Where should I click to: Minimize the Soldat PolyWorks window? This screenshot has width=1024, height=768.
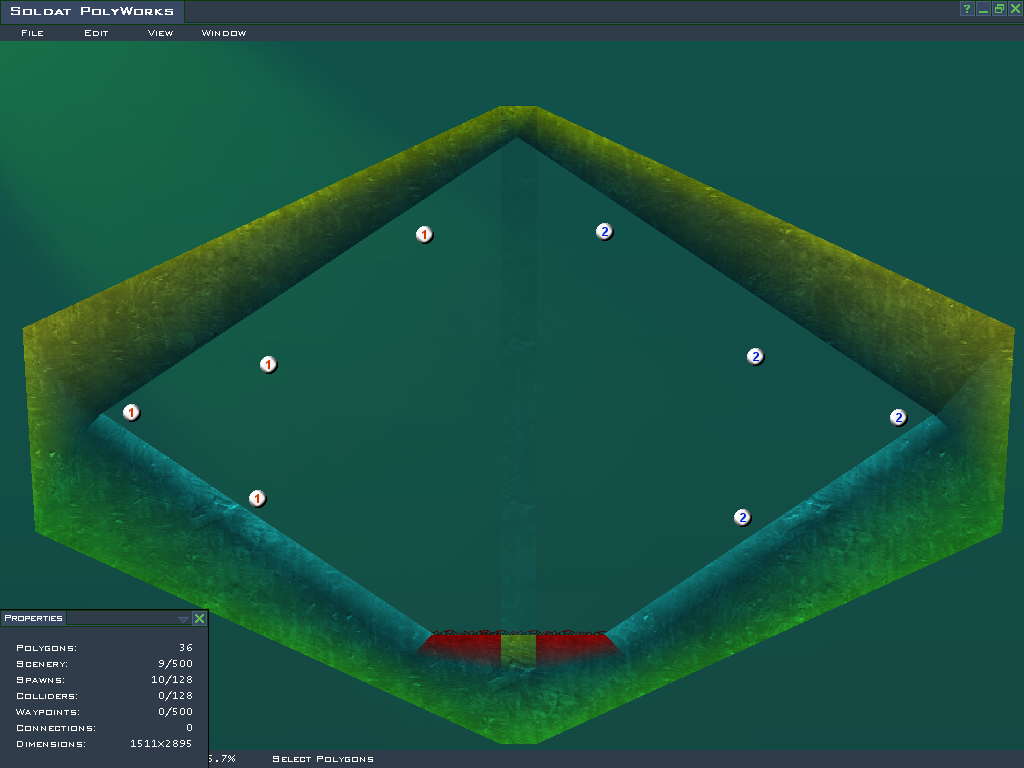983,9
